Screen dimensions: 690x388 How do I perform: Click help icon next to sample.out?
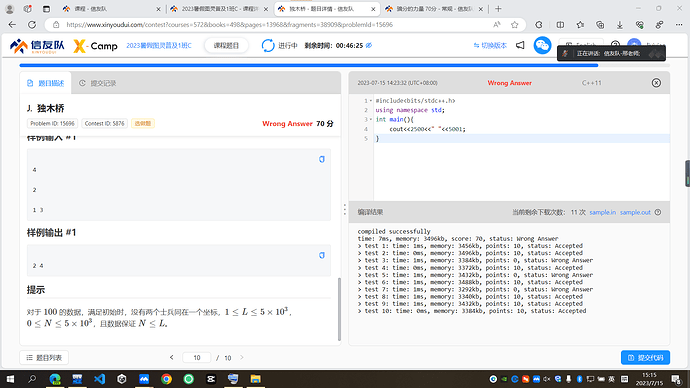click(658, 212)
